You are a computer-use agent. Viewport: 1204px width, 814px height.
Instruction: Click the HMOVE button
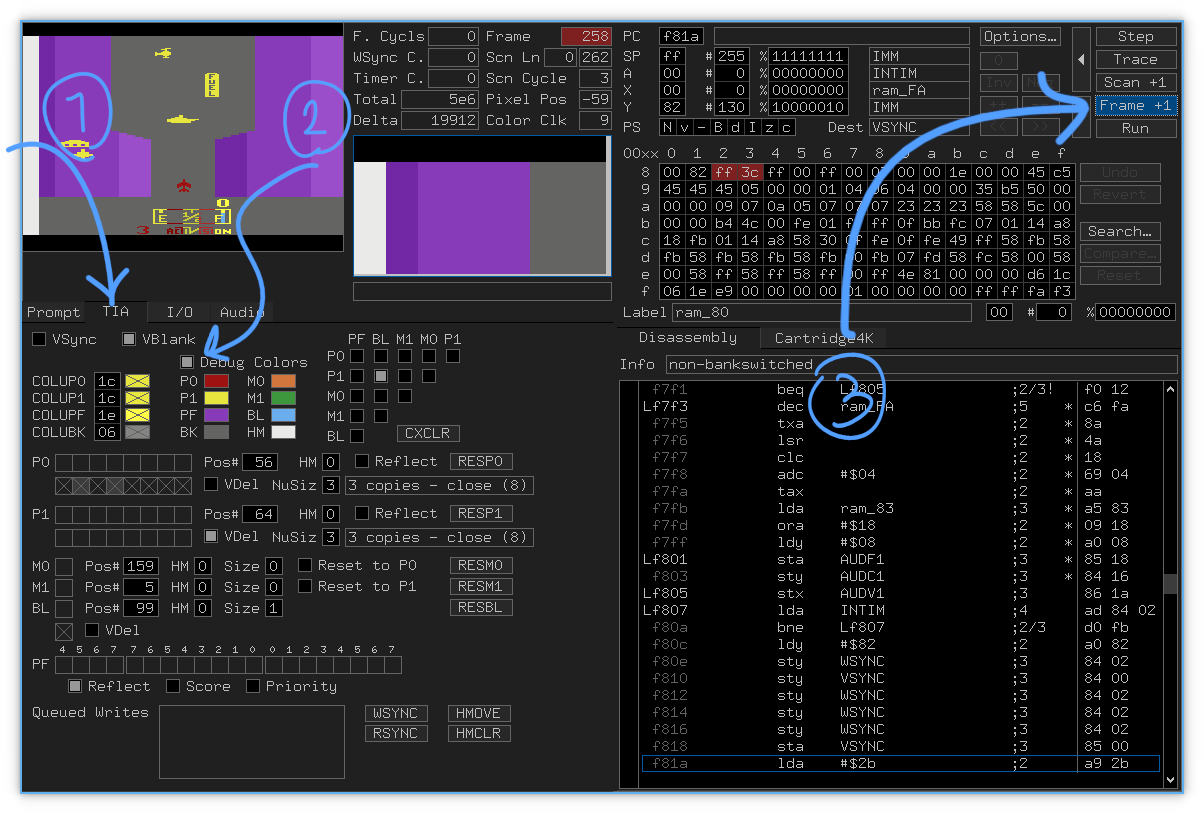[x=479, y=713]
